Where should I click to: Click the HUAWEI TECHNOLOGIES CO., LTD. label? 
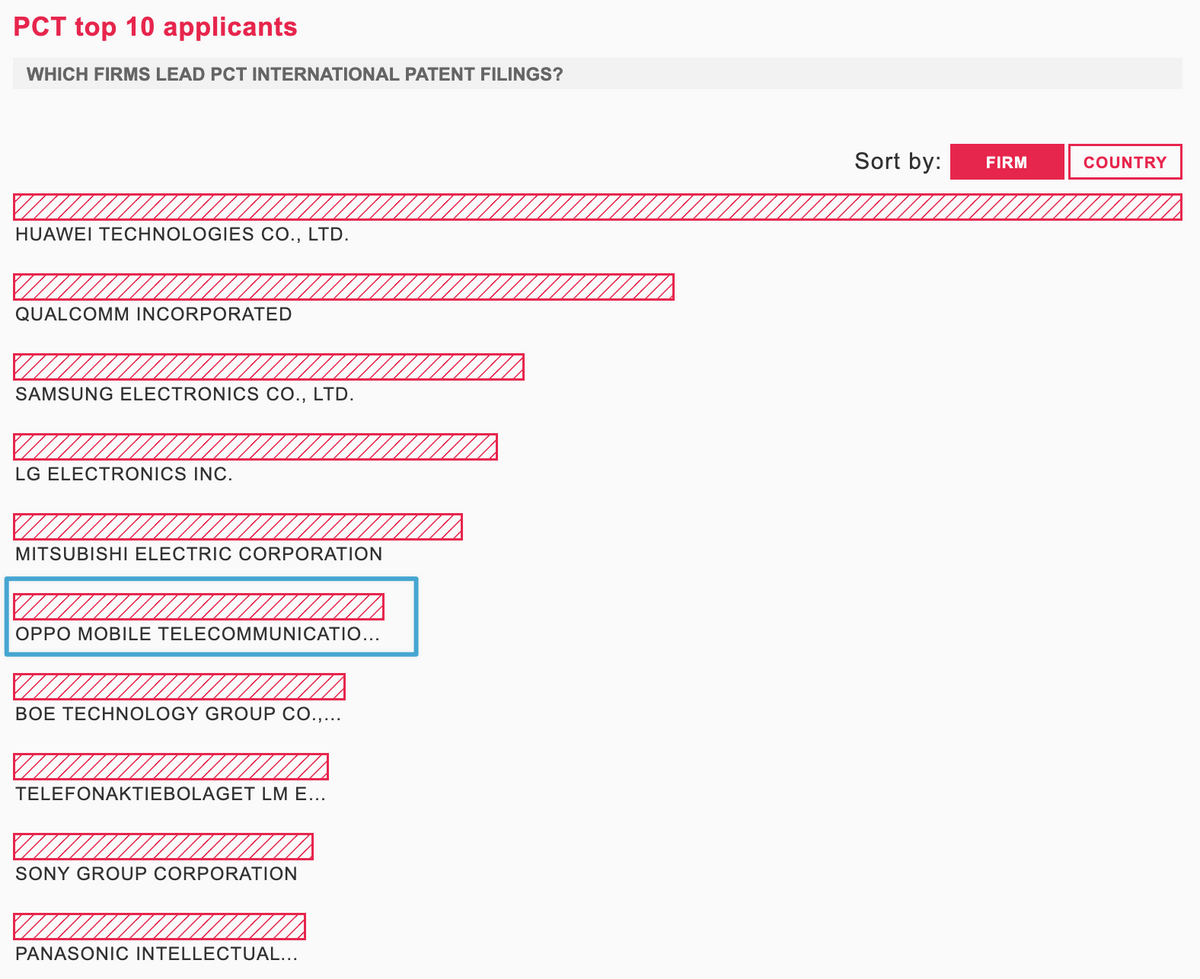point(182,235)
